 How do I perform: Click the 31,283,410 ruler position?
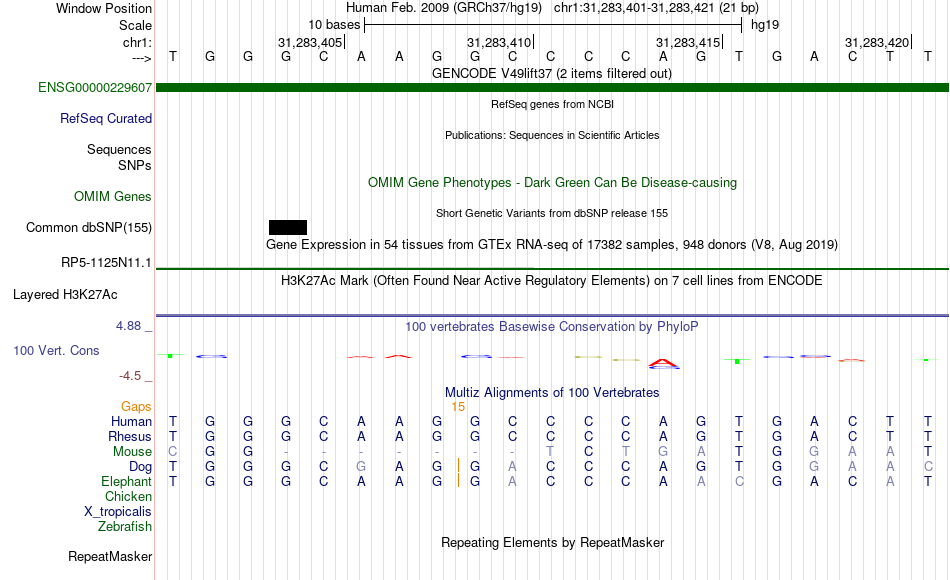click(499, 42)
